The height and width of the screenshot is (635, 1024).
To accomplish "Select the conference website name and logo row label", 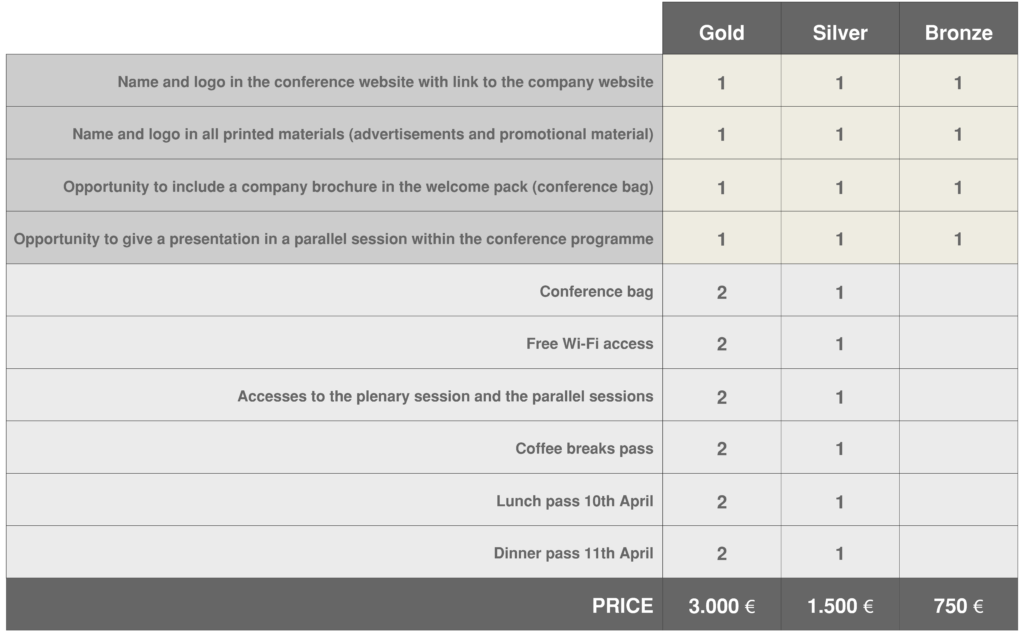I will 385,82.
